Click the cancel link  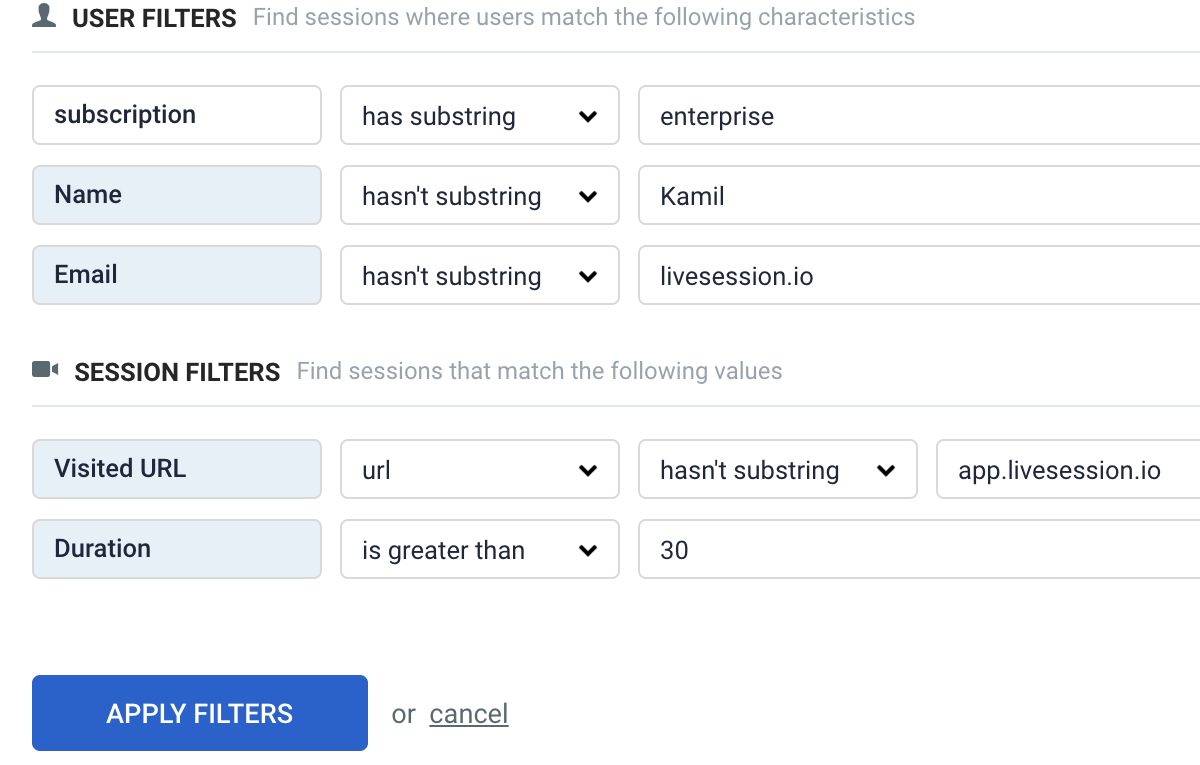coord(468,714)
